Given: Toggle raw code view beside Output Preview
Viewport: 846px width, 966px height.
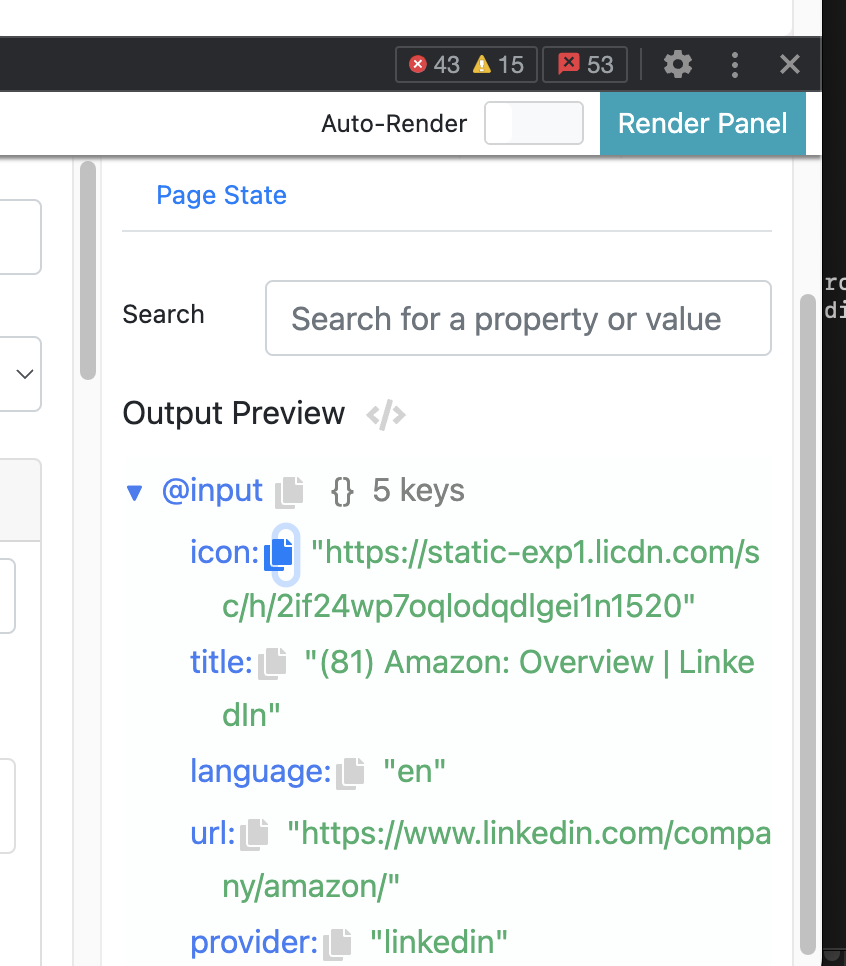Looking at the screenshot, I should coord(386,415).
